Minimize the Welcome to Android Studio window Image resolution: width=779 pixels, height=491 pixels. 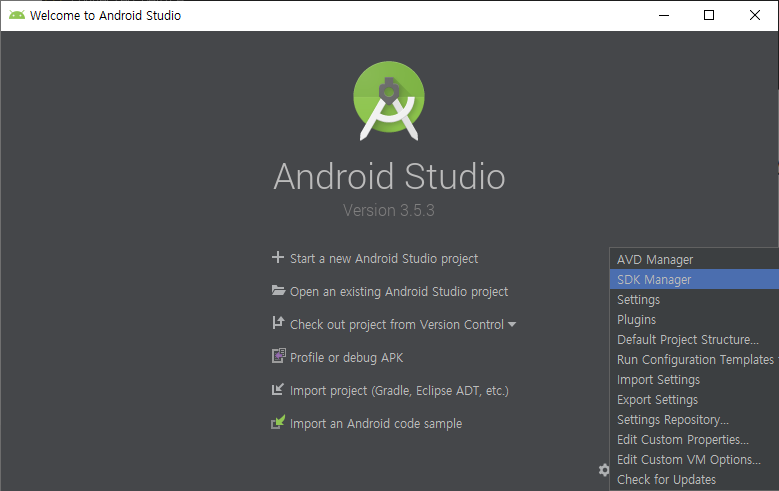pyautogui.click(x=664, y=15)
